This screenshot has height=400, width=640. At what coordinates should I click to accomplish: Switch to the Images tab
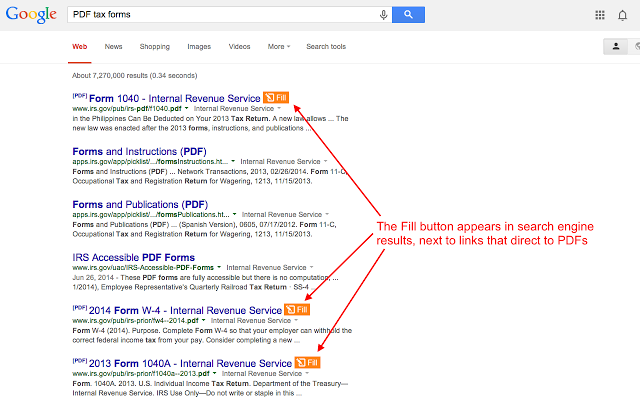[x=199, y=47]
